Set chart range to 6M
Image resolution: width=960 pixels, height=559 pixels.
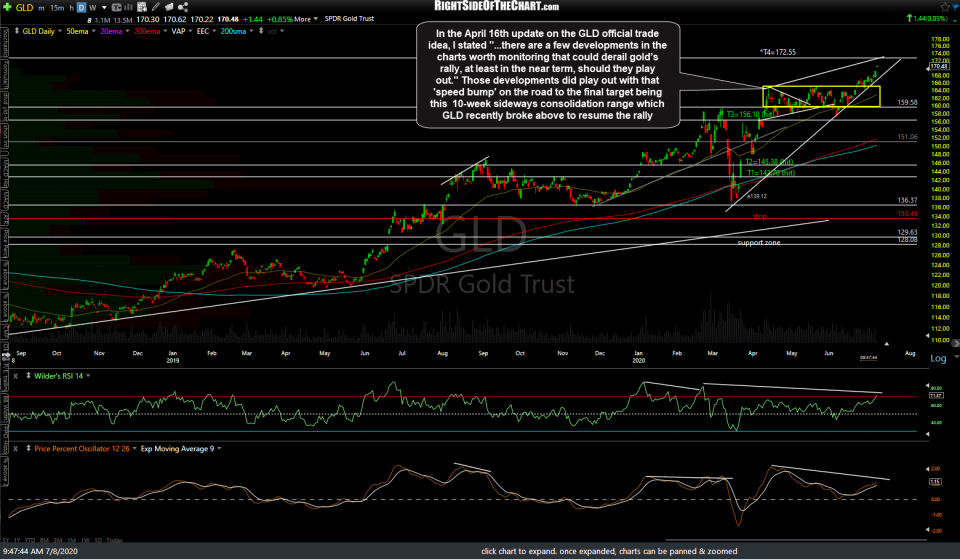44,540
